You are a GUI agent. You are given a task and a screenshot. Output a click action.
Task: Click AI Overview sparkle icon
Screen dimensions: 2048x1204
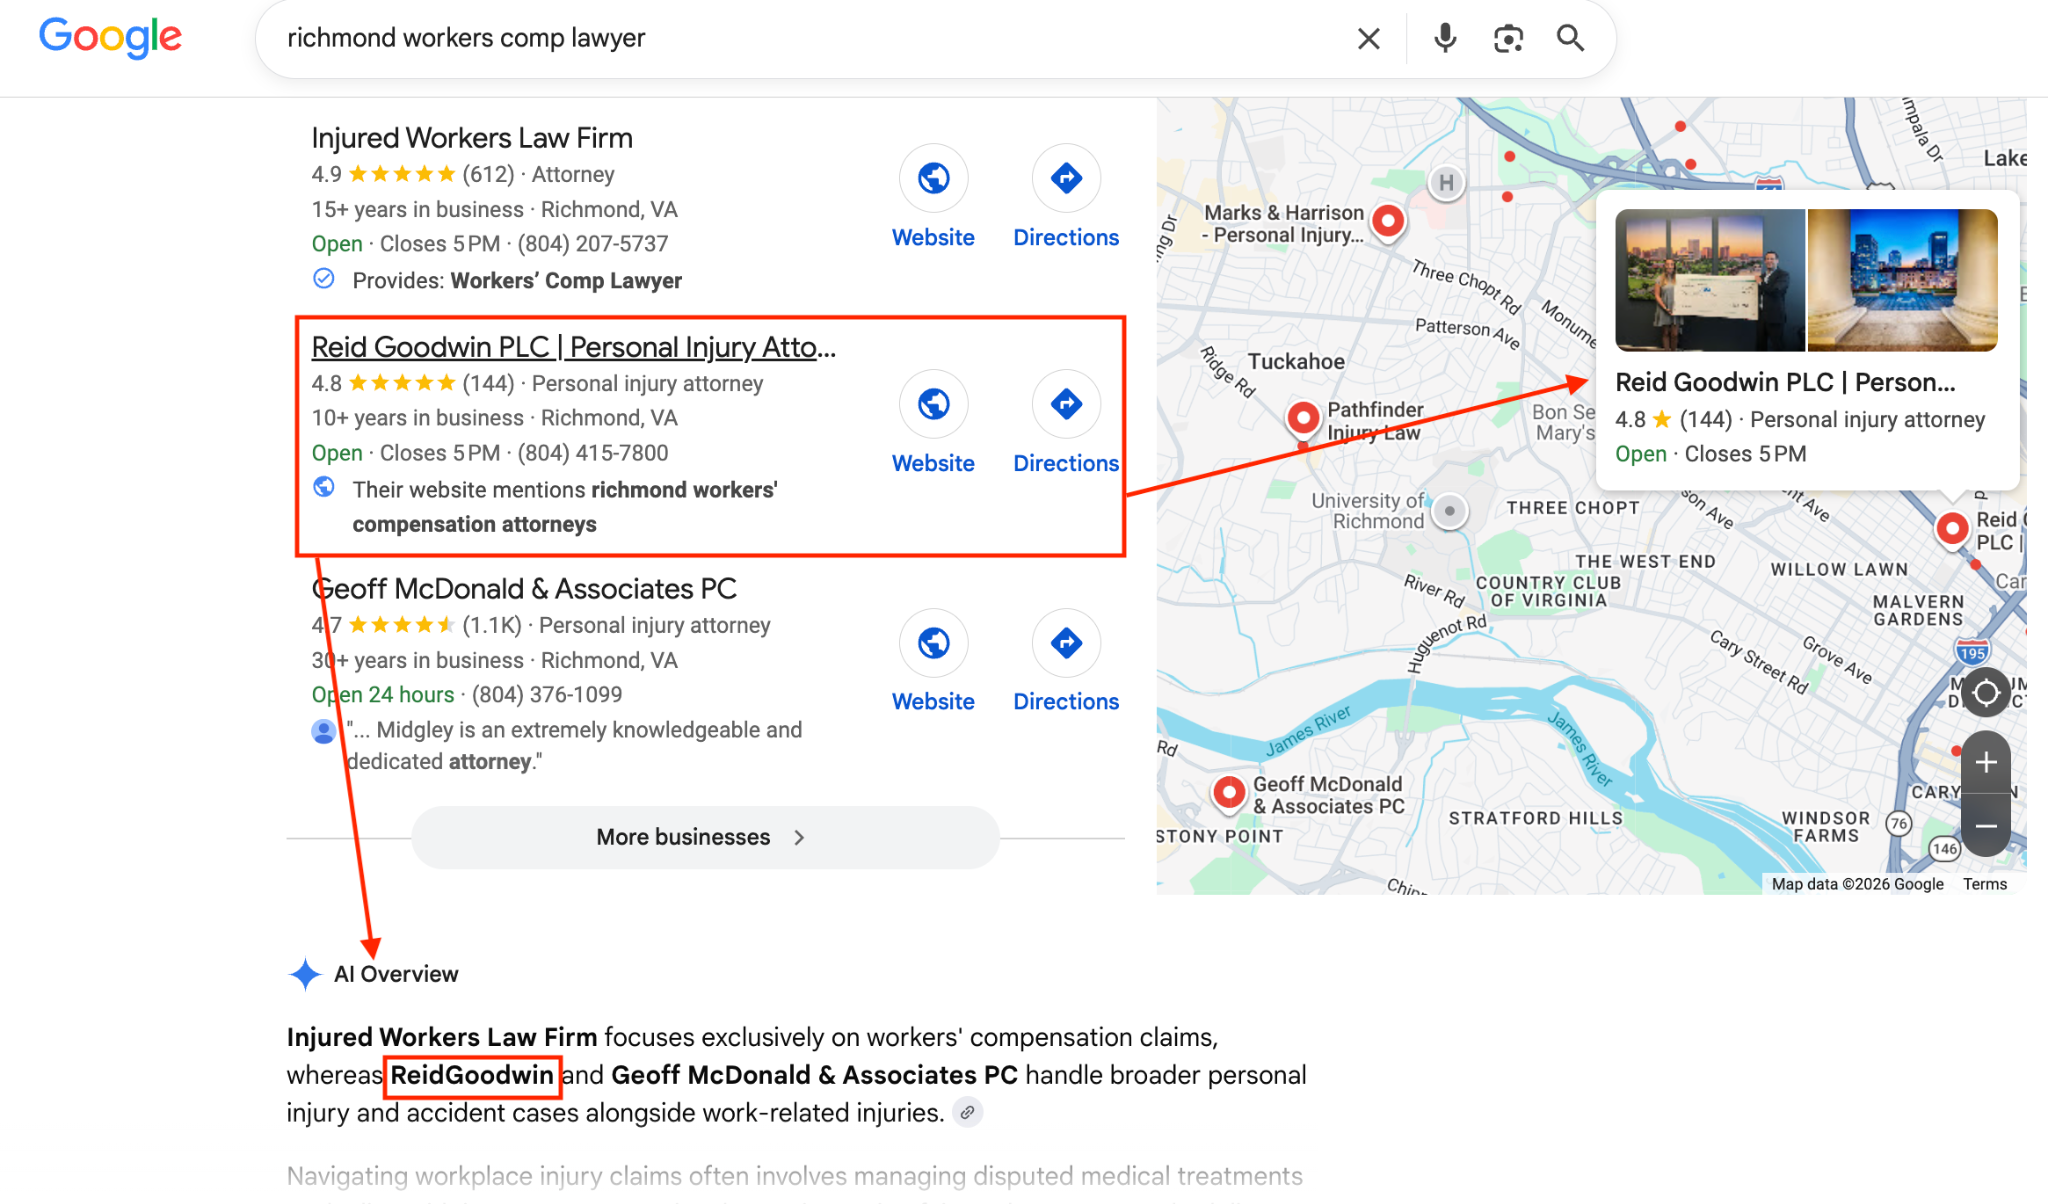point(305,974)
